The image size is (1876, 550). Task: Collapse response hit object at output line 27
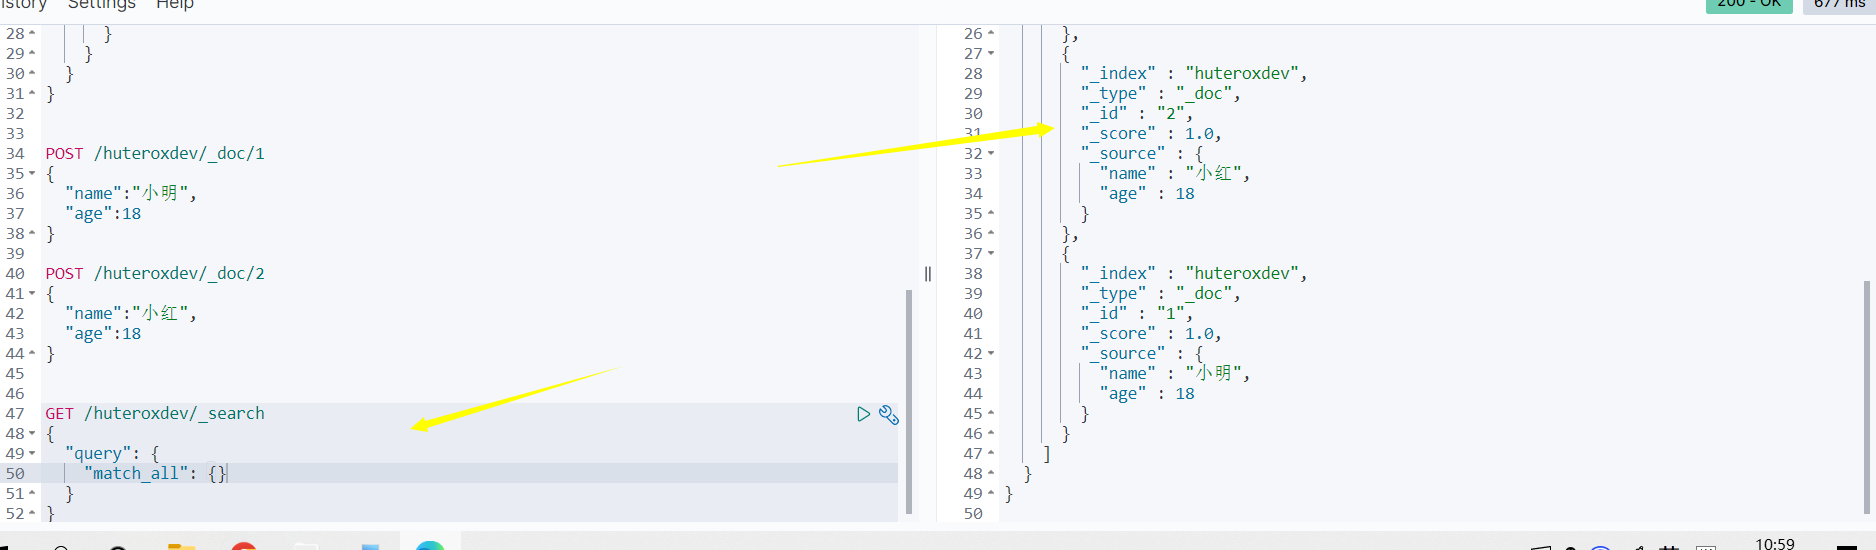point(991,54)
